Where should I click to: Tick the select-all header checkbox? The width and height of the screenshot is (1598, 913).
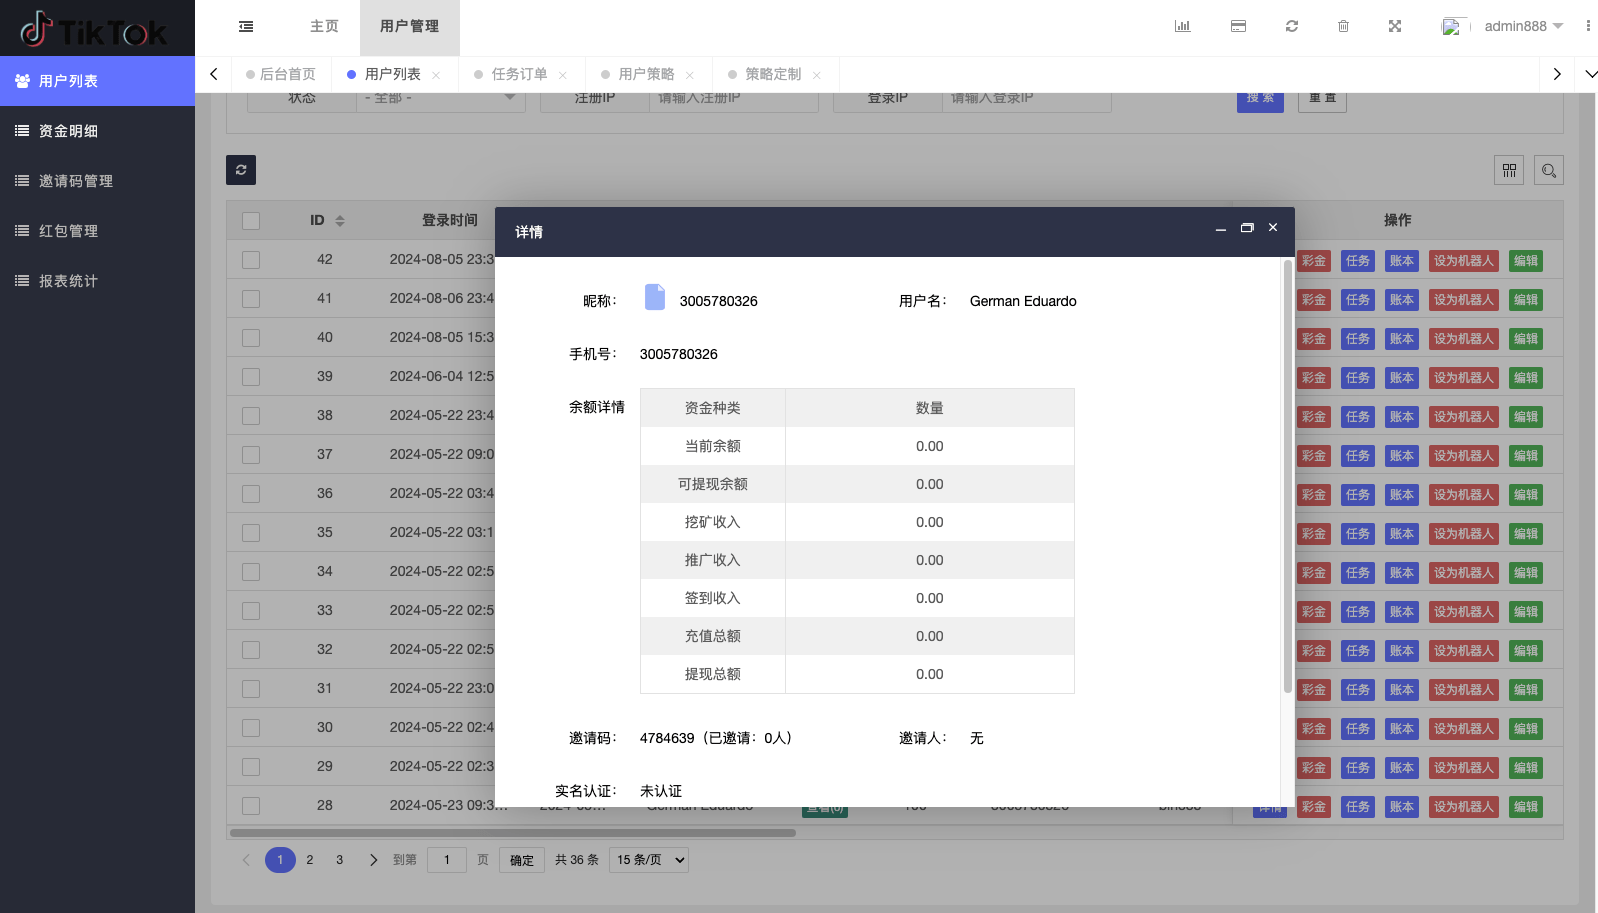(x=251, y=221)
